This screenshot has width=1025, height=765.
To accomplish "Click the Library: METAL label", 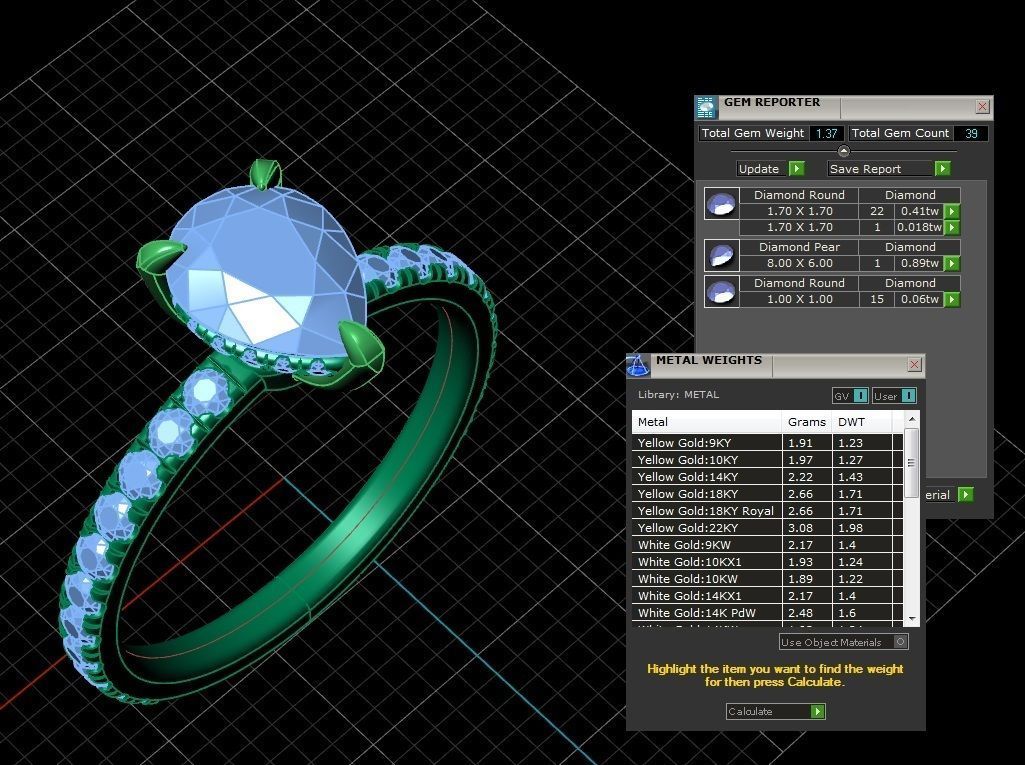I will click(678, 395).
